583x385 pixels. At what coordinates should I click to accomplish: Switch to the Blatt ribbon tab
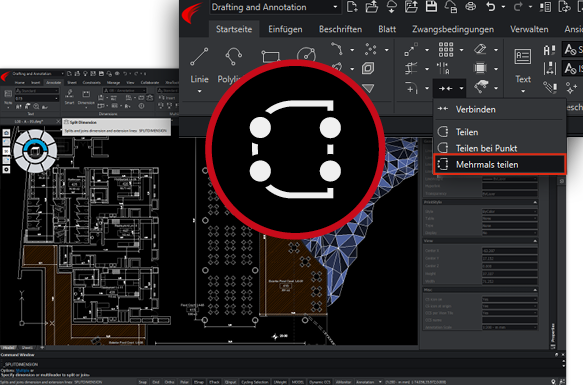[387, 29]
